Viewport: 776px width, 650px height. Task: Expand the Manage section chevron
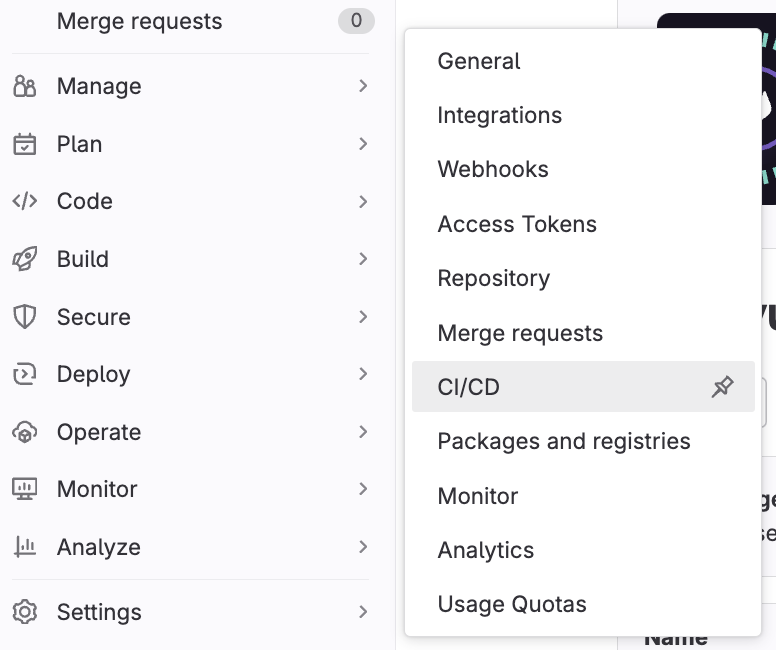tap(363, 86)
